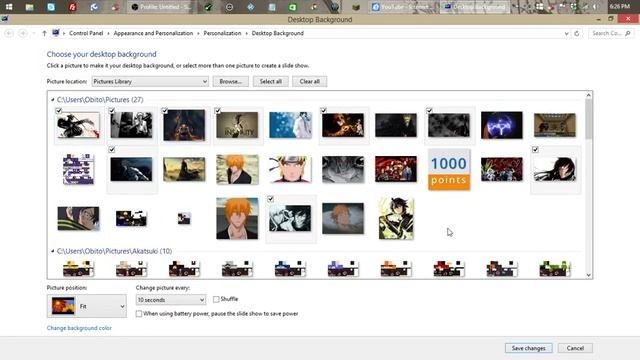Click the Clear all button

[x=309, y=82]
